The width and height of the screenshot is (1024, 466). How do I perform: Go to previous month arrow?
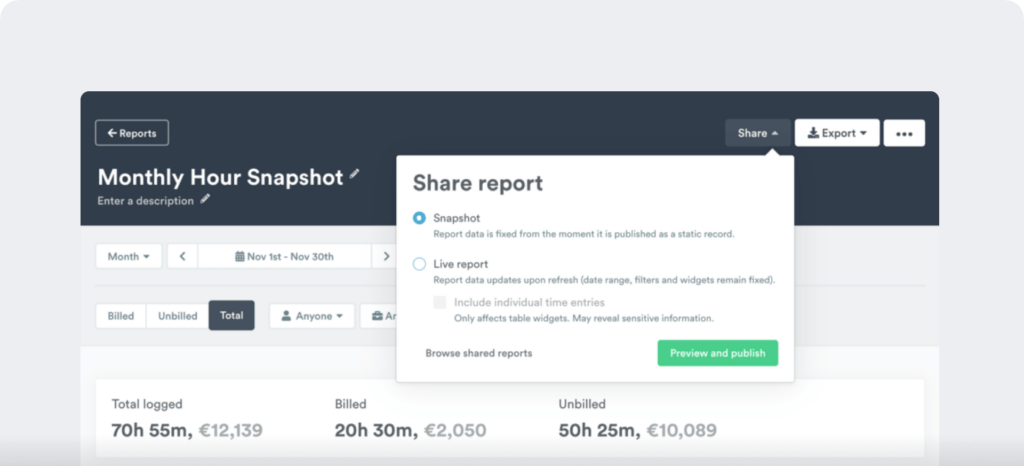click(x=183, y=256)
